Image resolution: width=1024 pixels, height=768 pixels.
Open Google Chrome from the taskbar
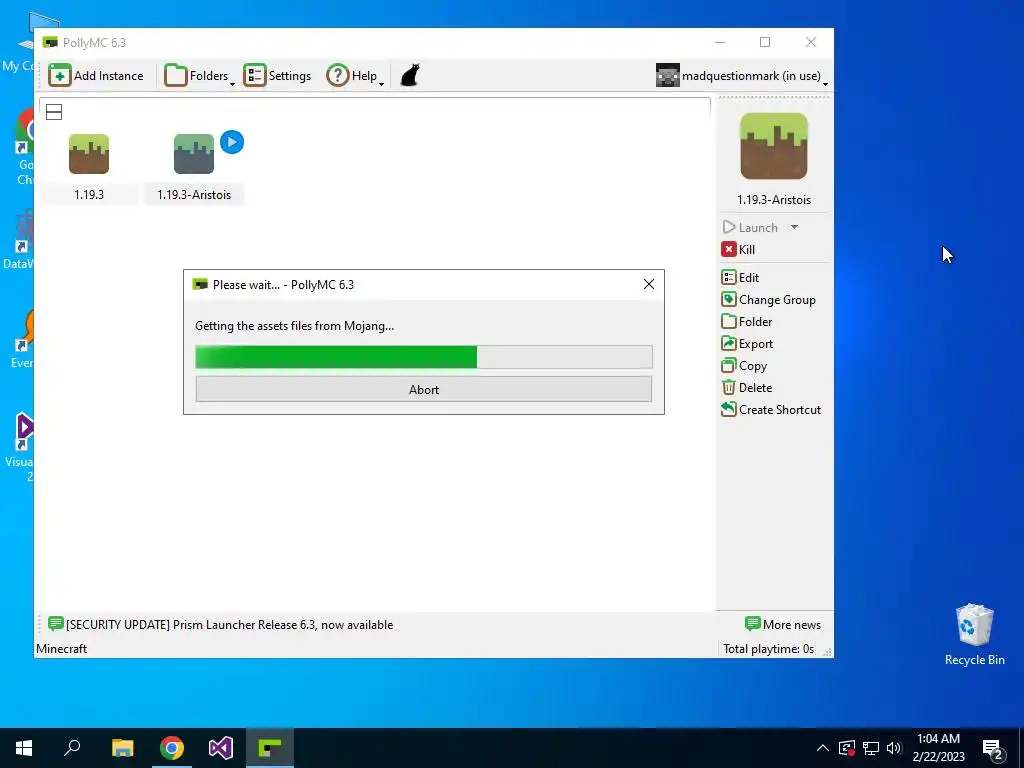pos(172,748)
